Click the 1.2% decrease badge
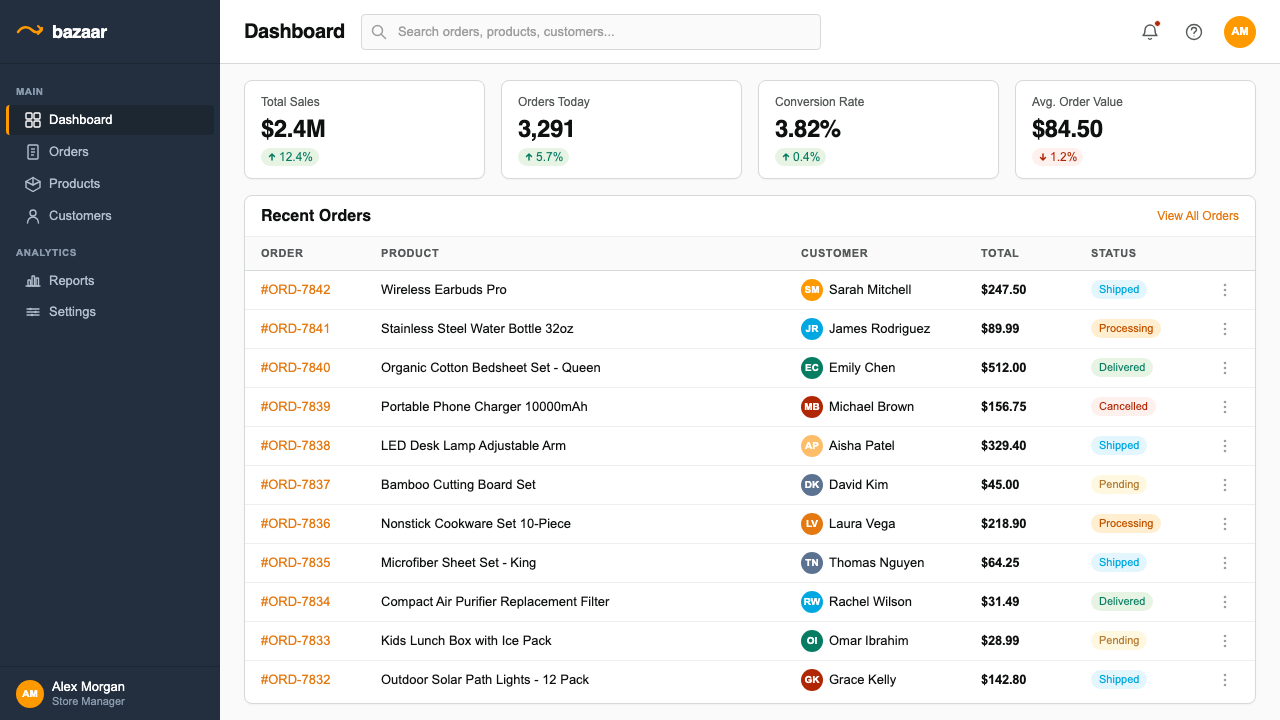The height and width of the screenshot is (720, 1280). point(1057,157)
